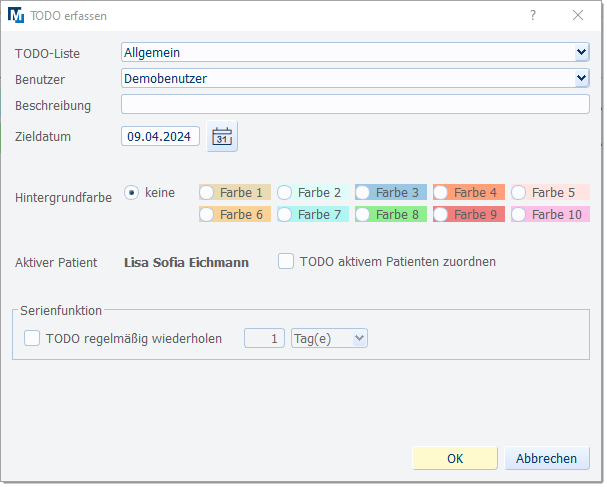This screenshot has height=487, width=607.
Task: Tick 'TODO regelmäßig wiederholen' checkbox
Action: (x=32, y=338)
